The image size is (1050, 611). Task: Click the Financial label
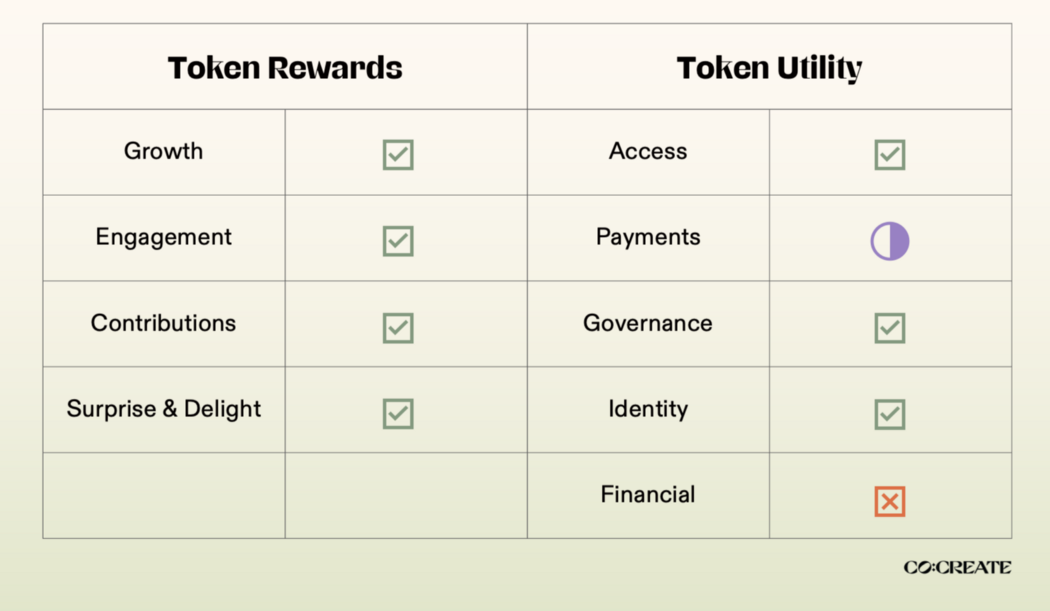click(x=648, y=494)
